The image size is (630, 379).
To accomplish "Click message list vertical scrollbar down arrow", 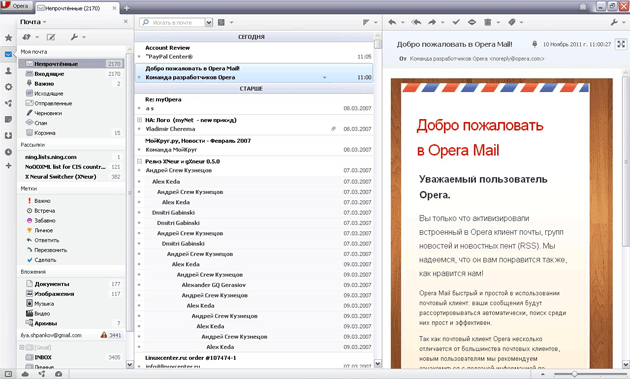I will (x=378, y=363).
